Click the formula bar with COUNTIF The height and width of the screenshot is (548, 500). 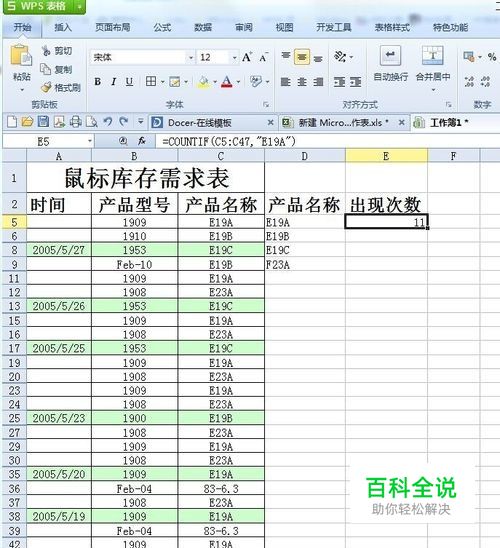(x=328, y=141)
